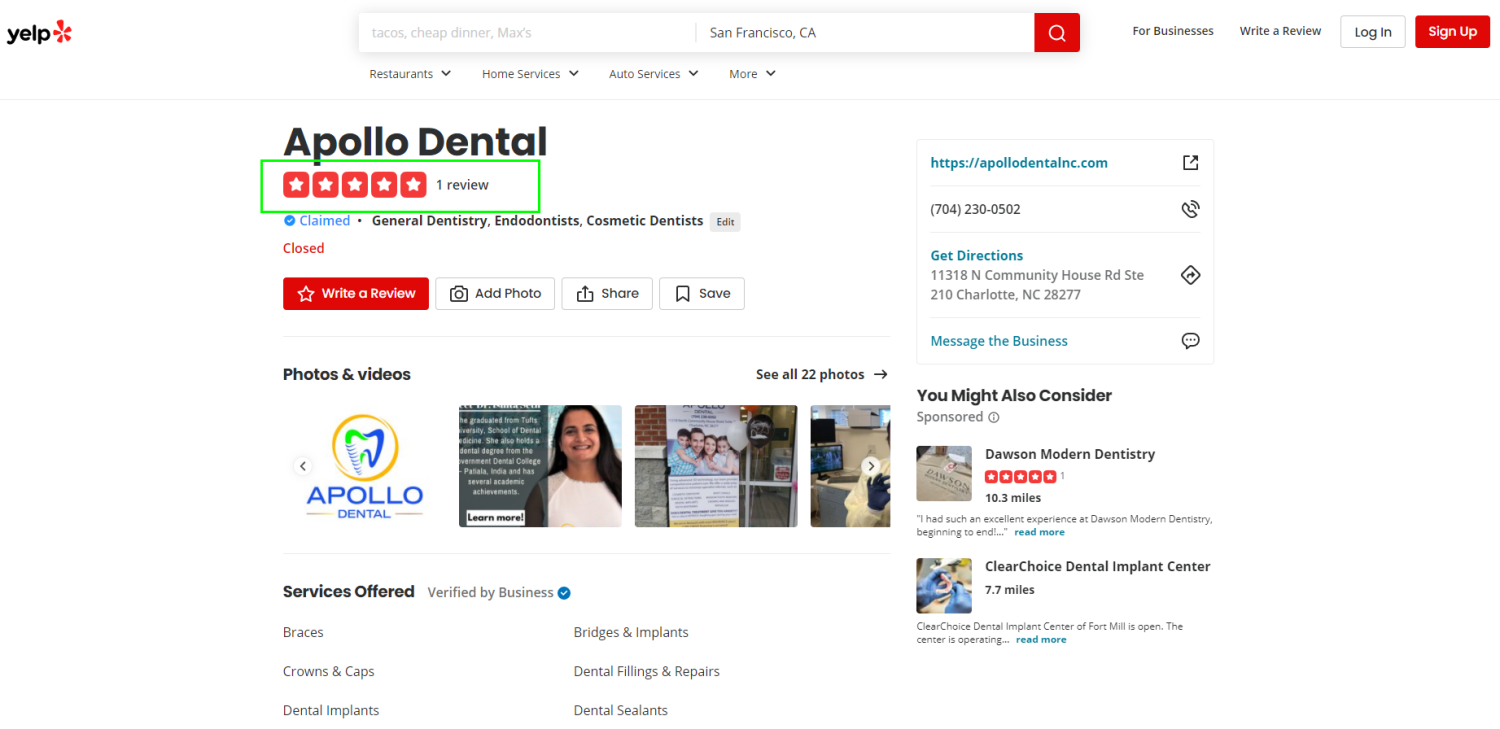Show previous photo with left arrow

tap(303, 466)
